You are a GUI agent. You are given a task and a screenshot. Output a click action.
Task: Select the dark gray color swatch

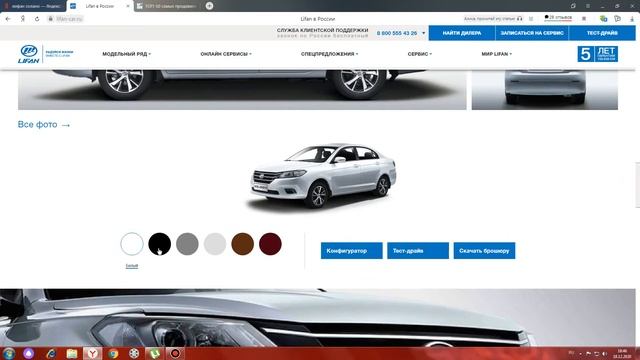pos(187,244)
